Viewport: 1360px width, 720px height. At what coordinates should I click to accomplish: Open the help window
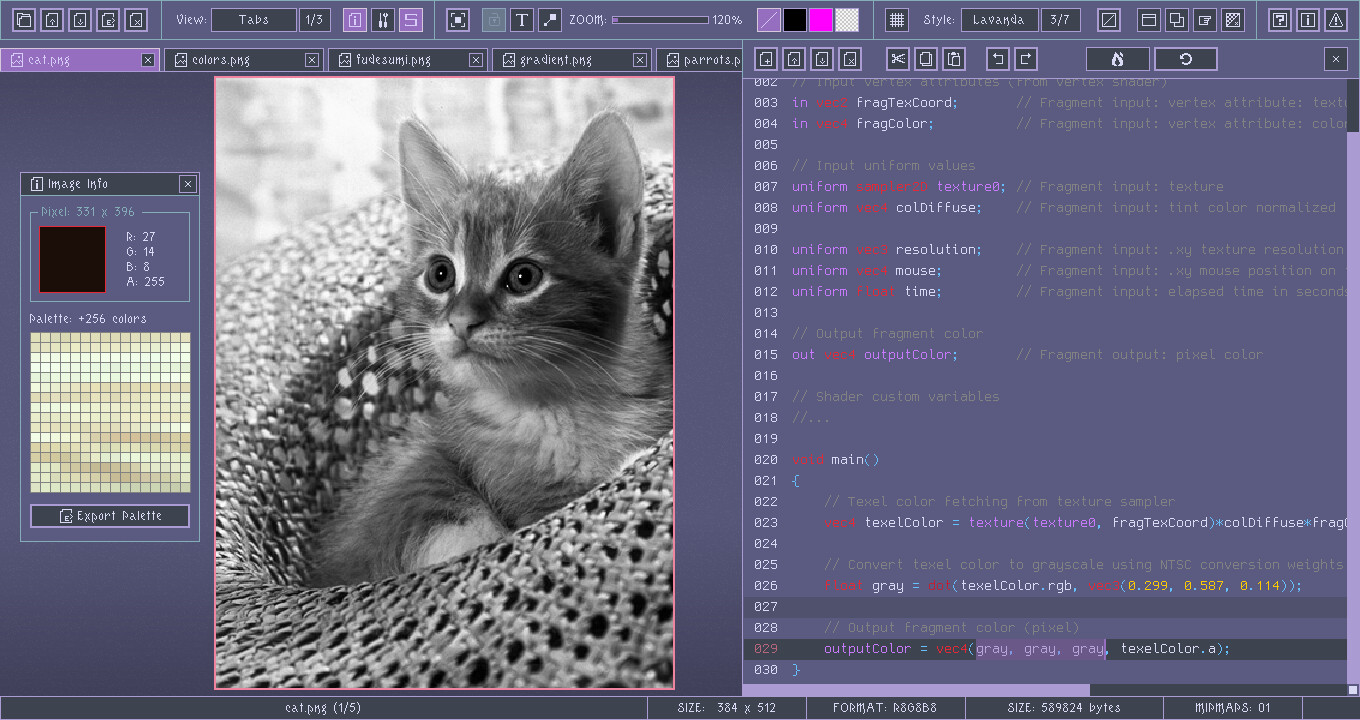1281,19
